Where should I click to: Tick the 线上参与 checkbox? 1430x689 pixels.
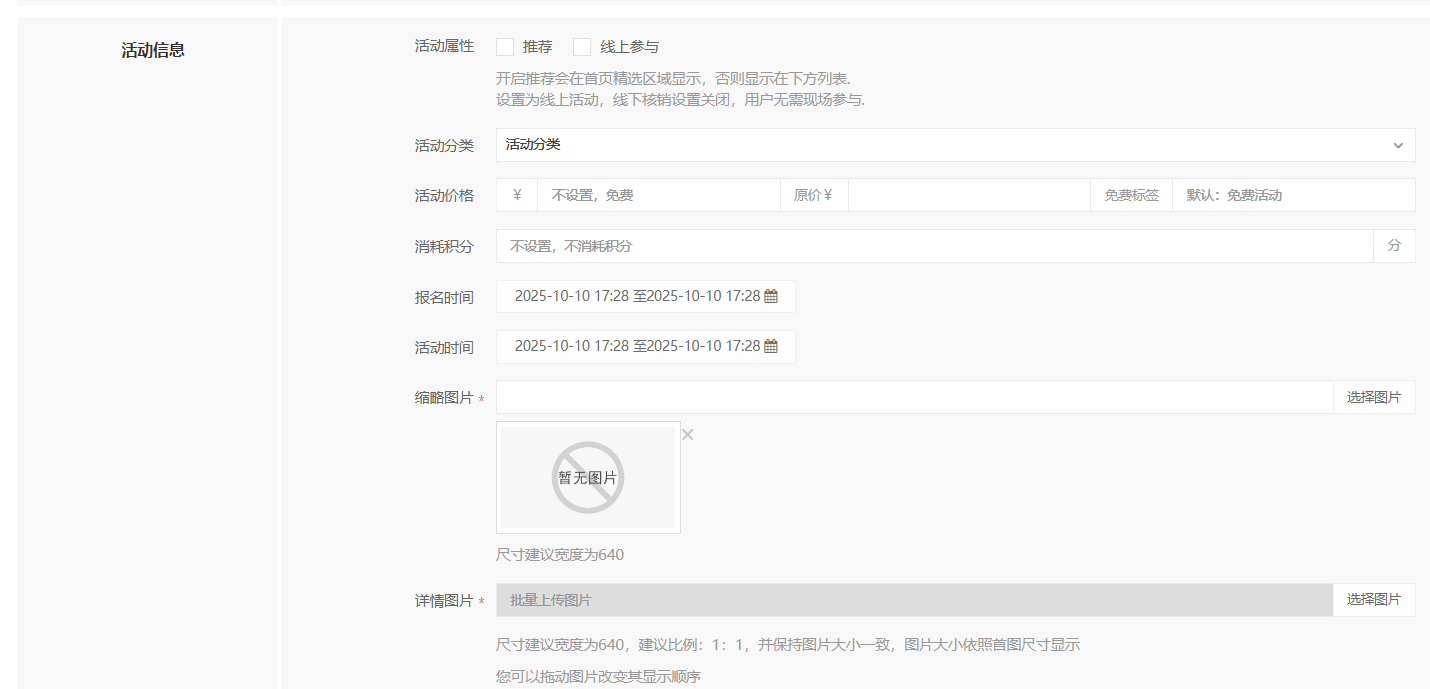(x=582, y=47)
